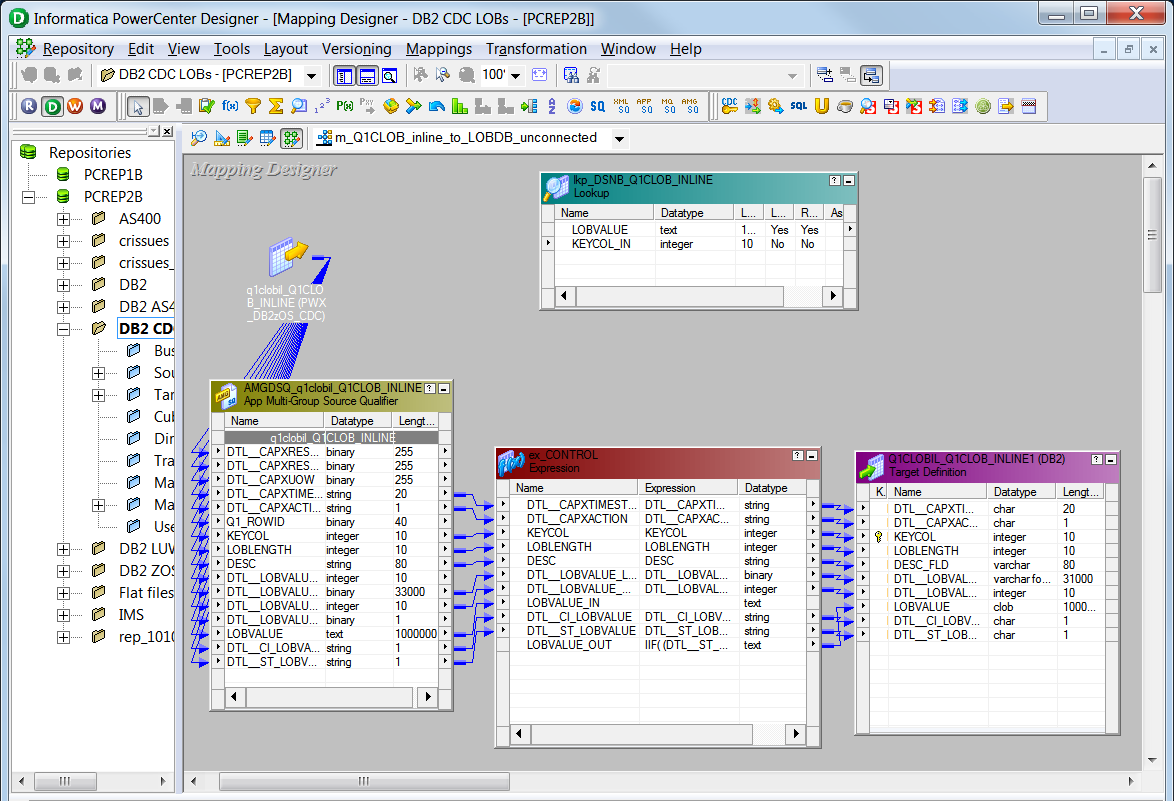Click the Repository Manager R icon
1174x801 pixels.
click(29, 106)
